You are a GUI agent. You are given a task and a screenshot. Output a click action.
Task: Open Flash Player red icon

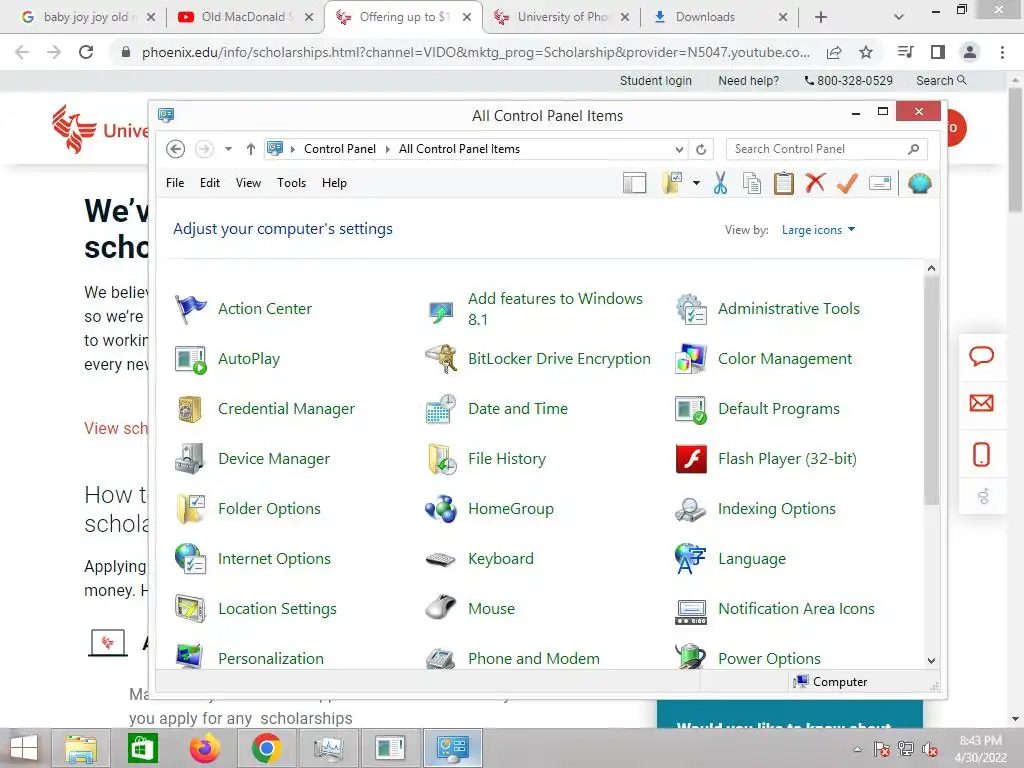pos(691,459)
